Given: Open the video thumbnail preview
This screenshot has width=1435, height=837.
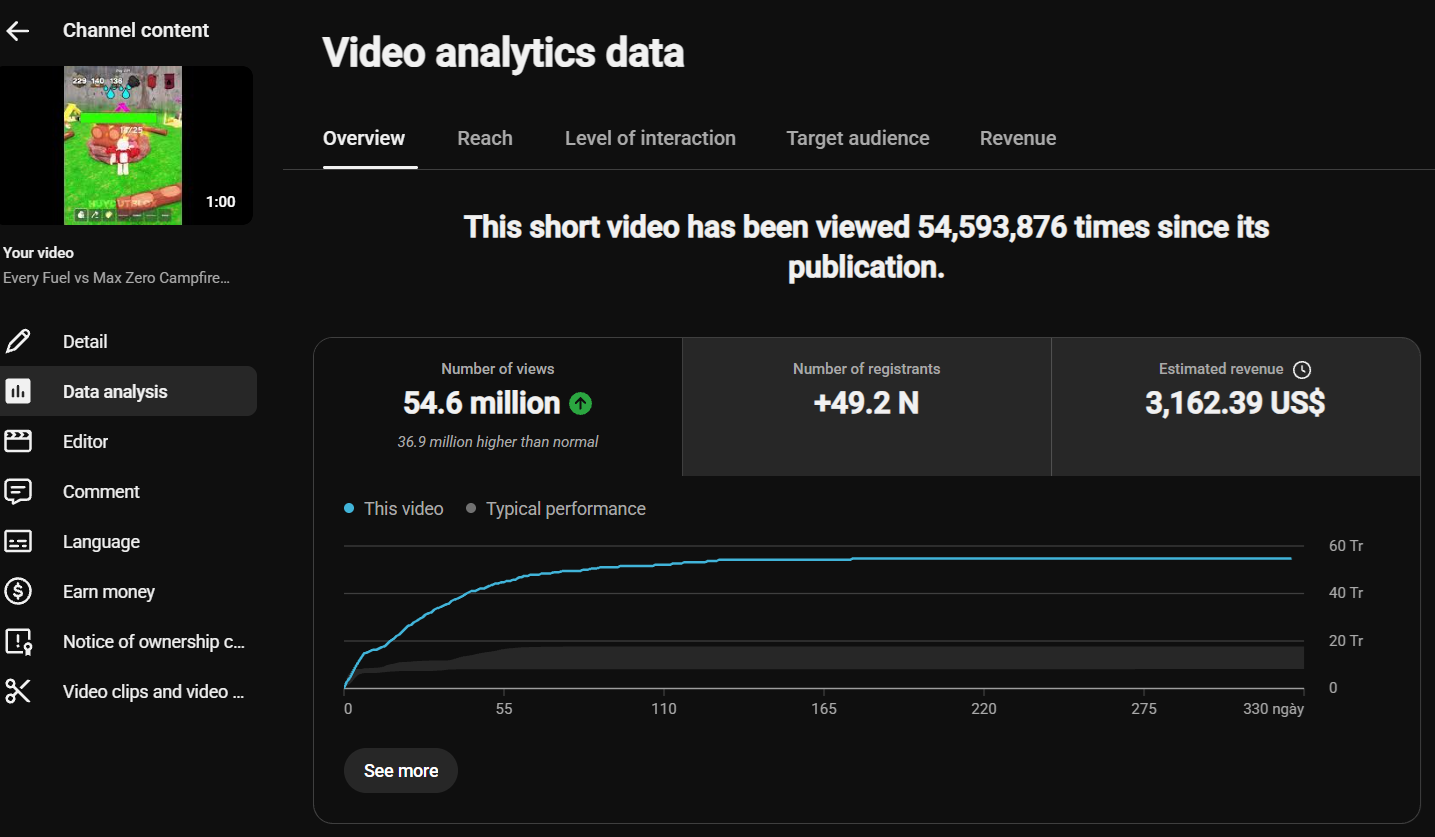Looking at the screenshot, I should pos(126,145).
